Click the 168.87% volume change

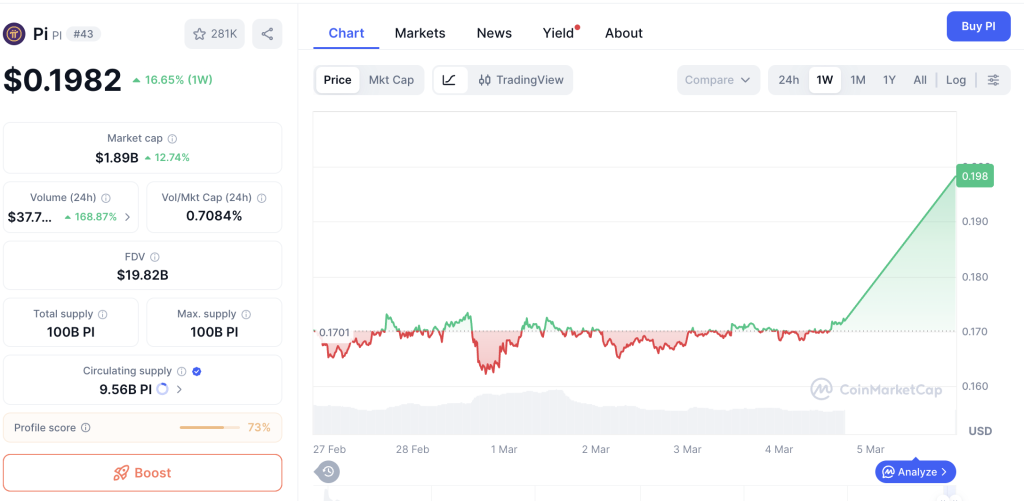click(91, 217)
